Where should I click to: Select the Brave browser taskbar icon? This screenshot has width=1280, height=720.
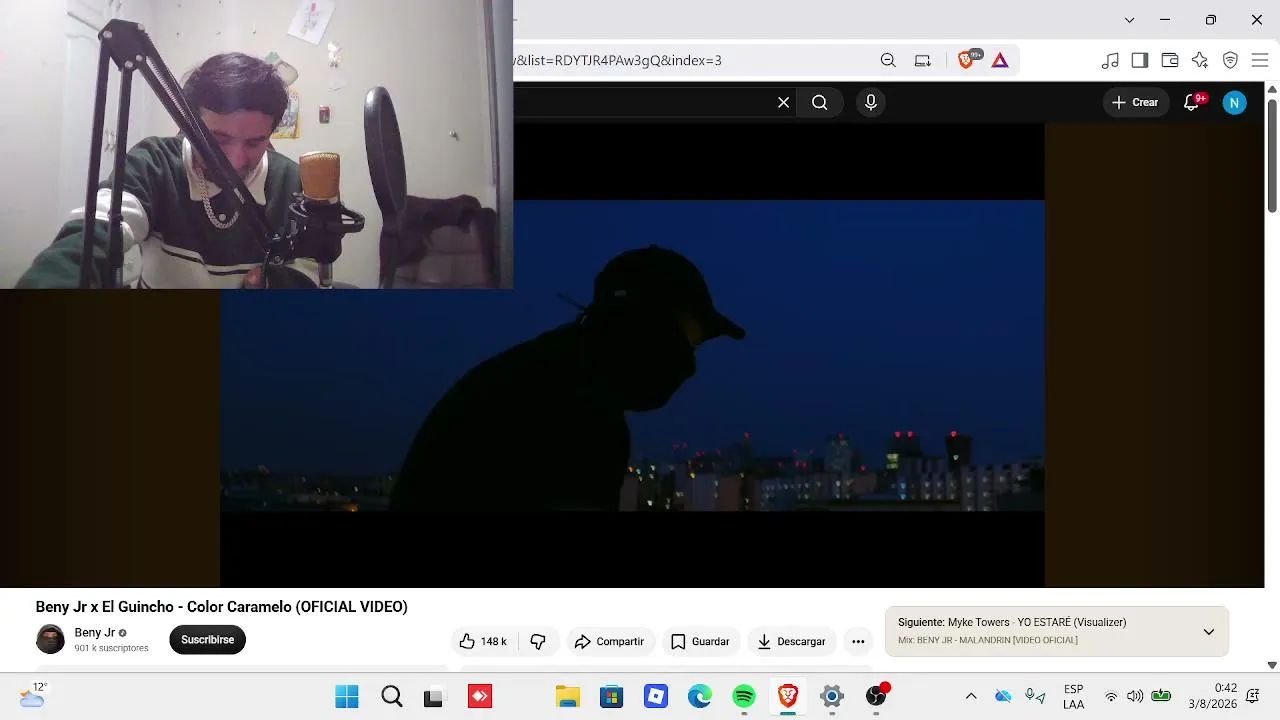[788, 696]
